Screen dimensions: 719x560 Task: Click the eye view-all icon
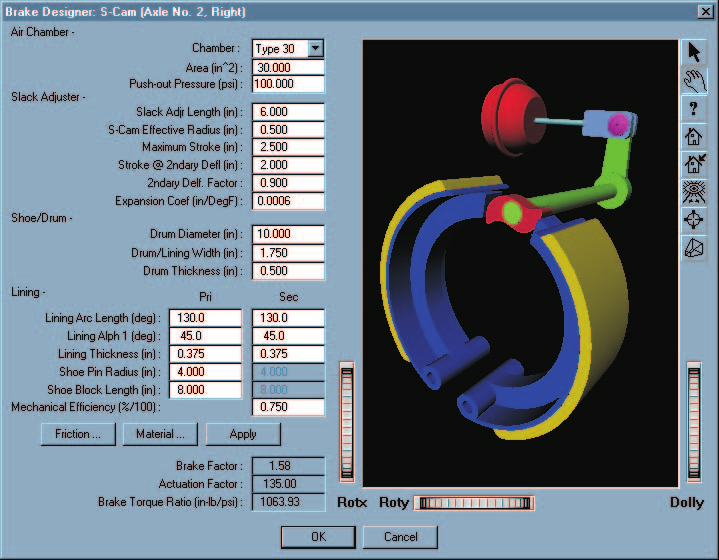point(694,192)
